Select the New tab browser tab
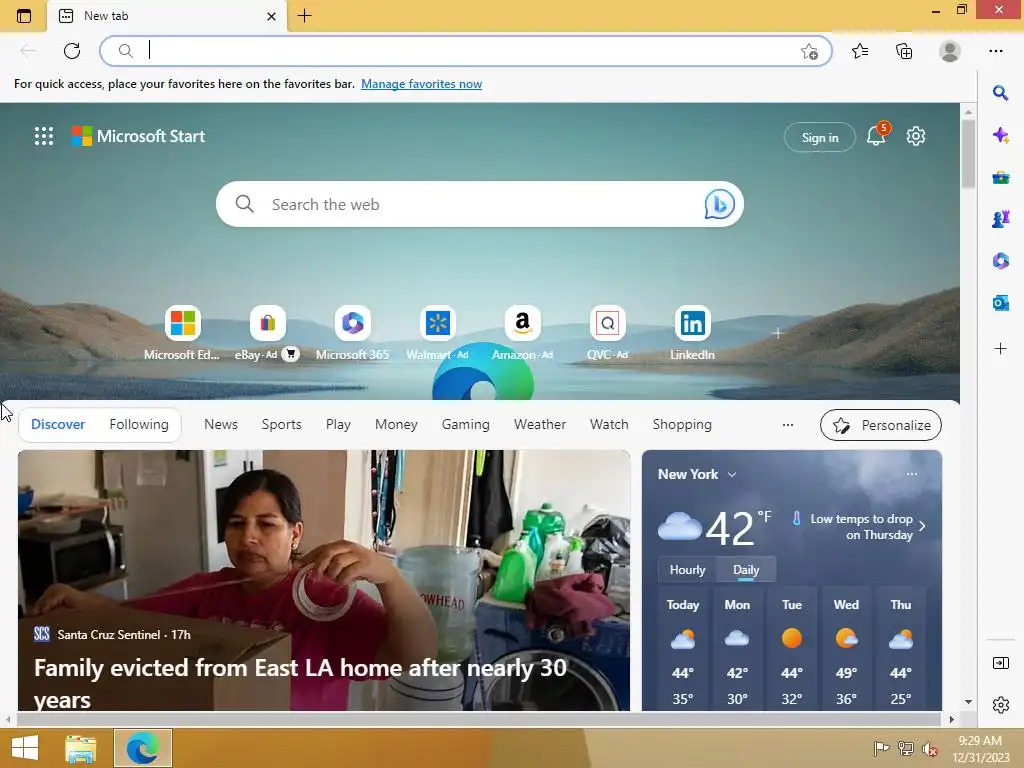This screenshot has height=768, width=1024. 167,16
